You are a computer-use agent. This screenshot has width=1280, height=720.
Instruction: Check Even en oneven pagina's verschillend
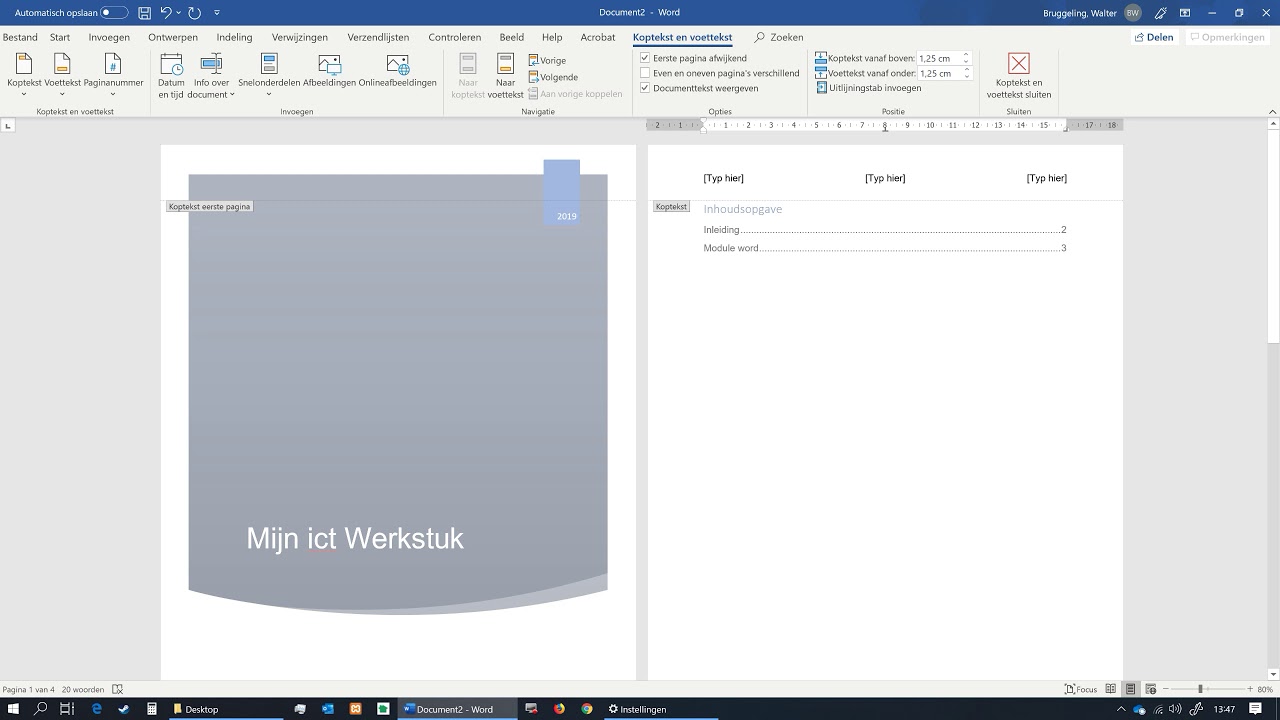pos(645,73)
